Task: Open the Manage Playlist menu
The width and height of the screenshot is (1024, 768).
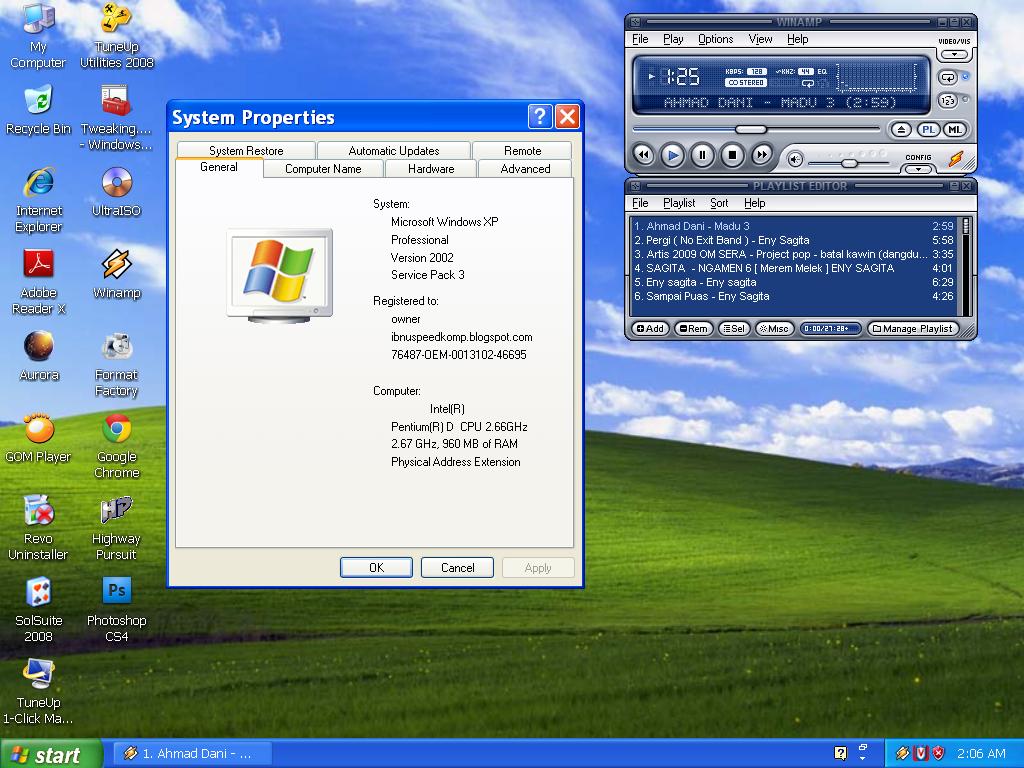Action: 912,328
